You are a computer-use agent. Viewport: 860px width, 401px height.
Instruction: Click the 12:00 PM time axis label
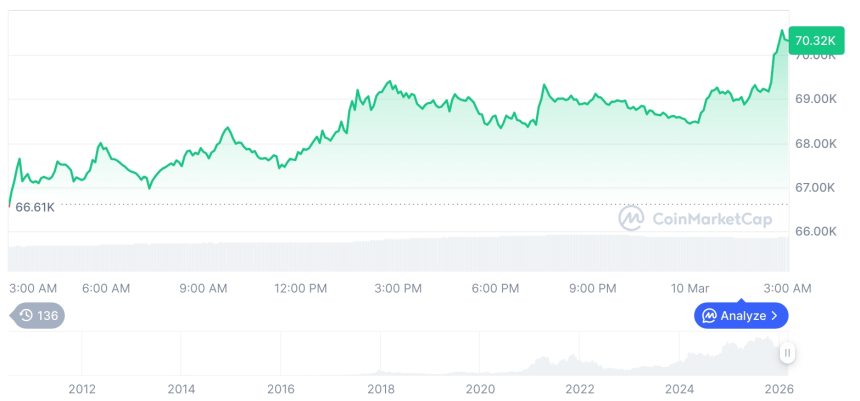click(x=301, y=288)
